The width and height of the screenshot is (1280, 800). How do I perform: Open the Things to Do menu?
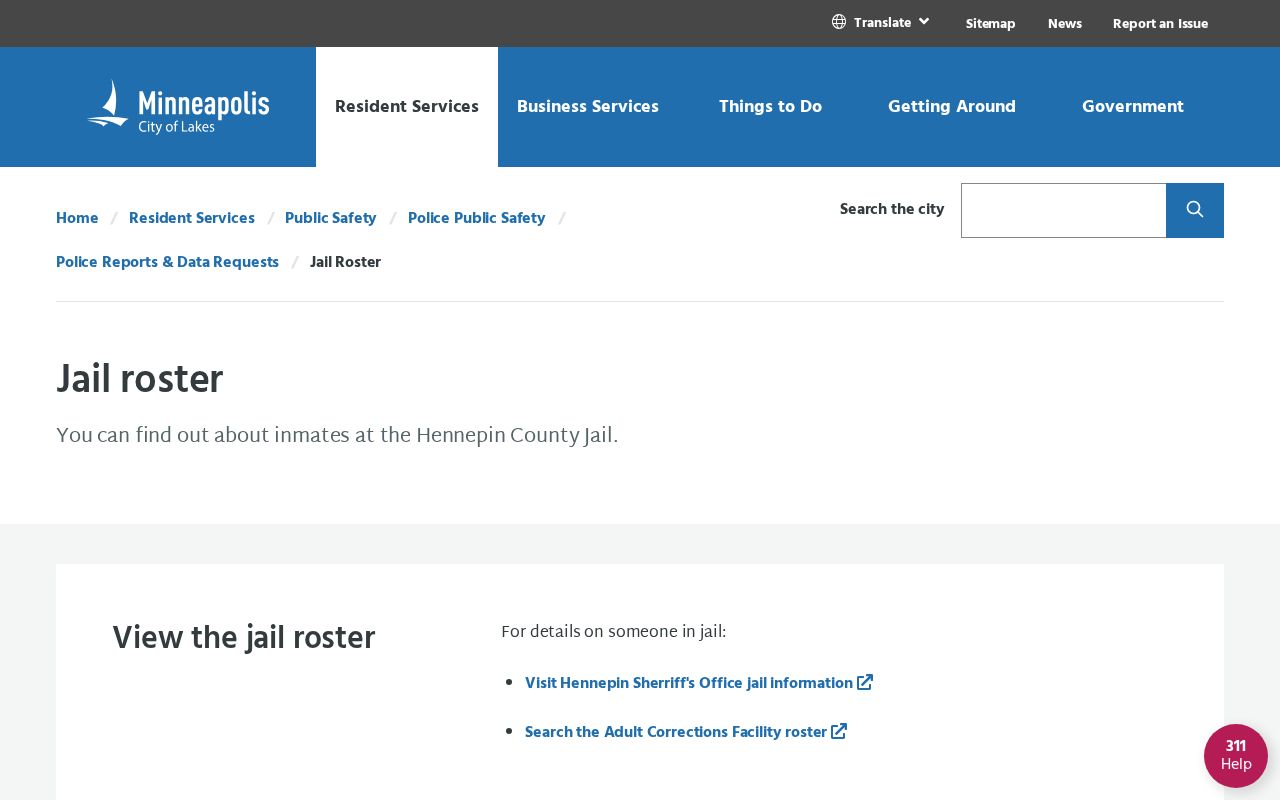pyautogui.click(x=770, y=107)
